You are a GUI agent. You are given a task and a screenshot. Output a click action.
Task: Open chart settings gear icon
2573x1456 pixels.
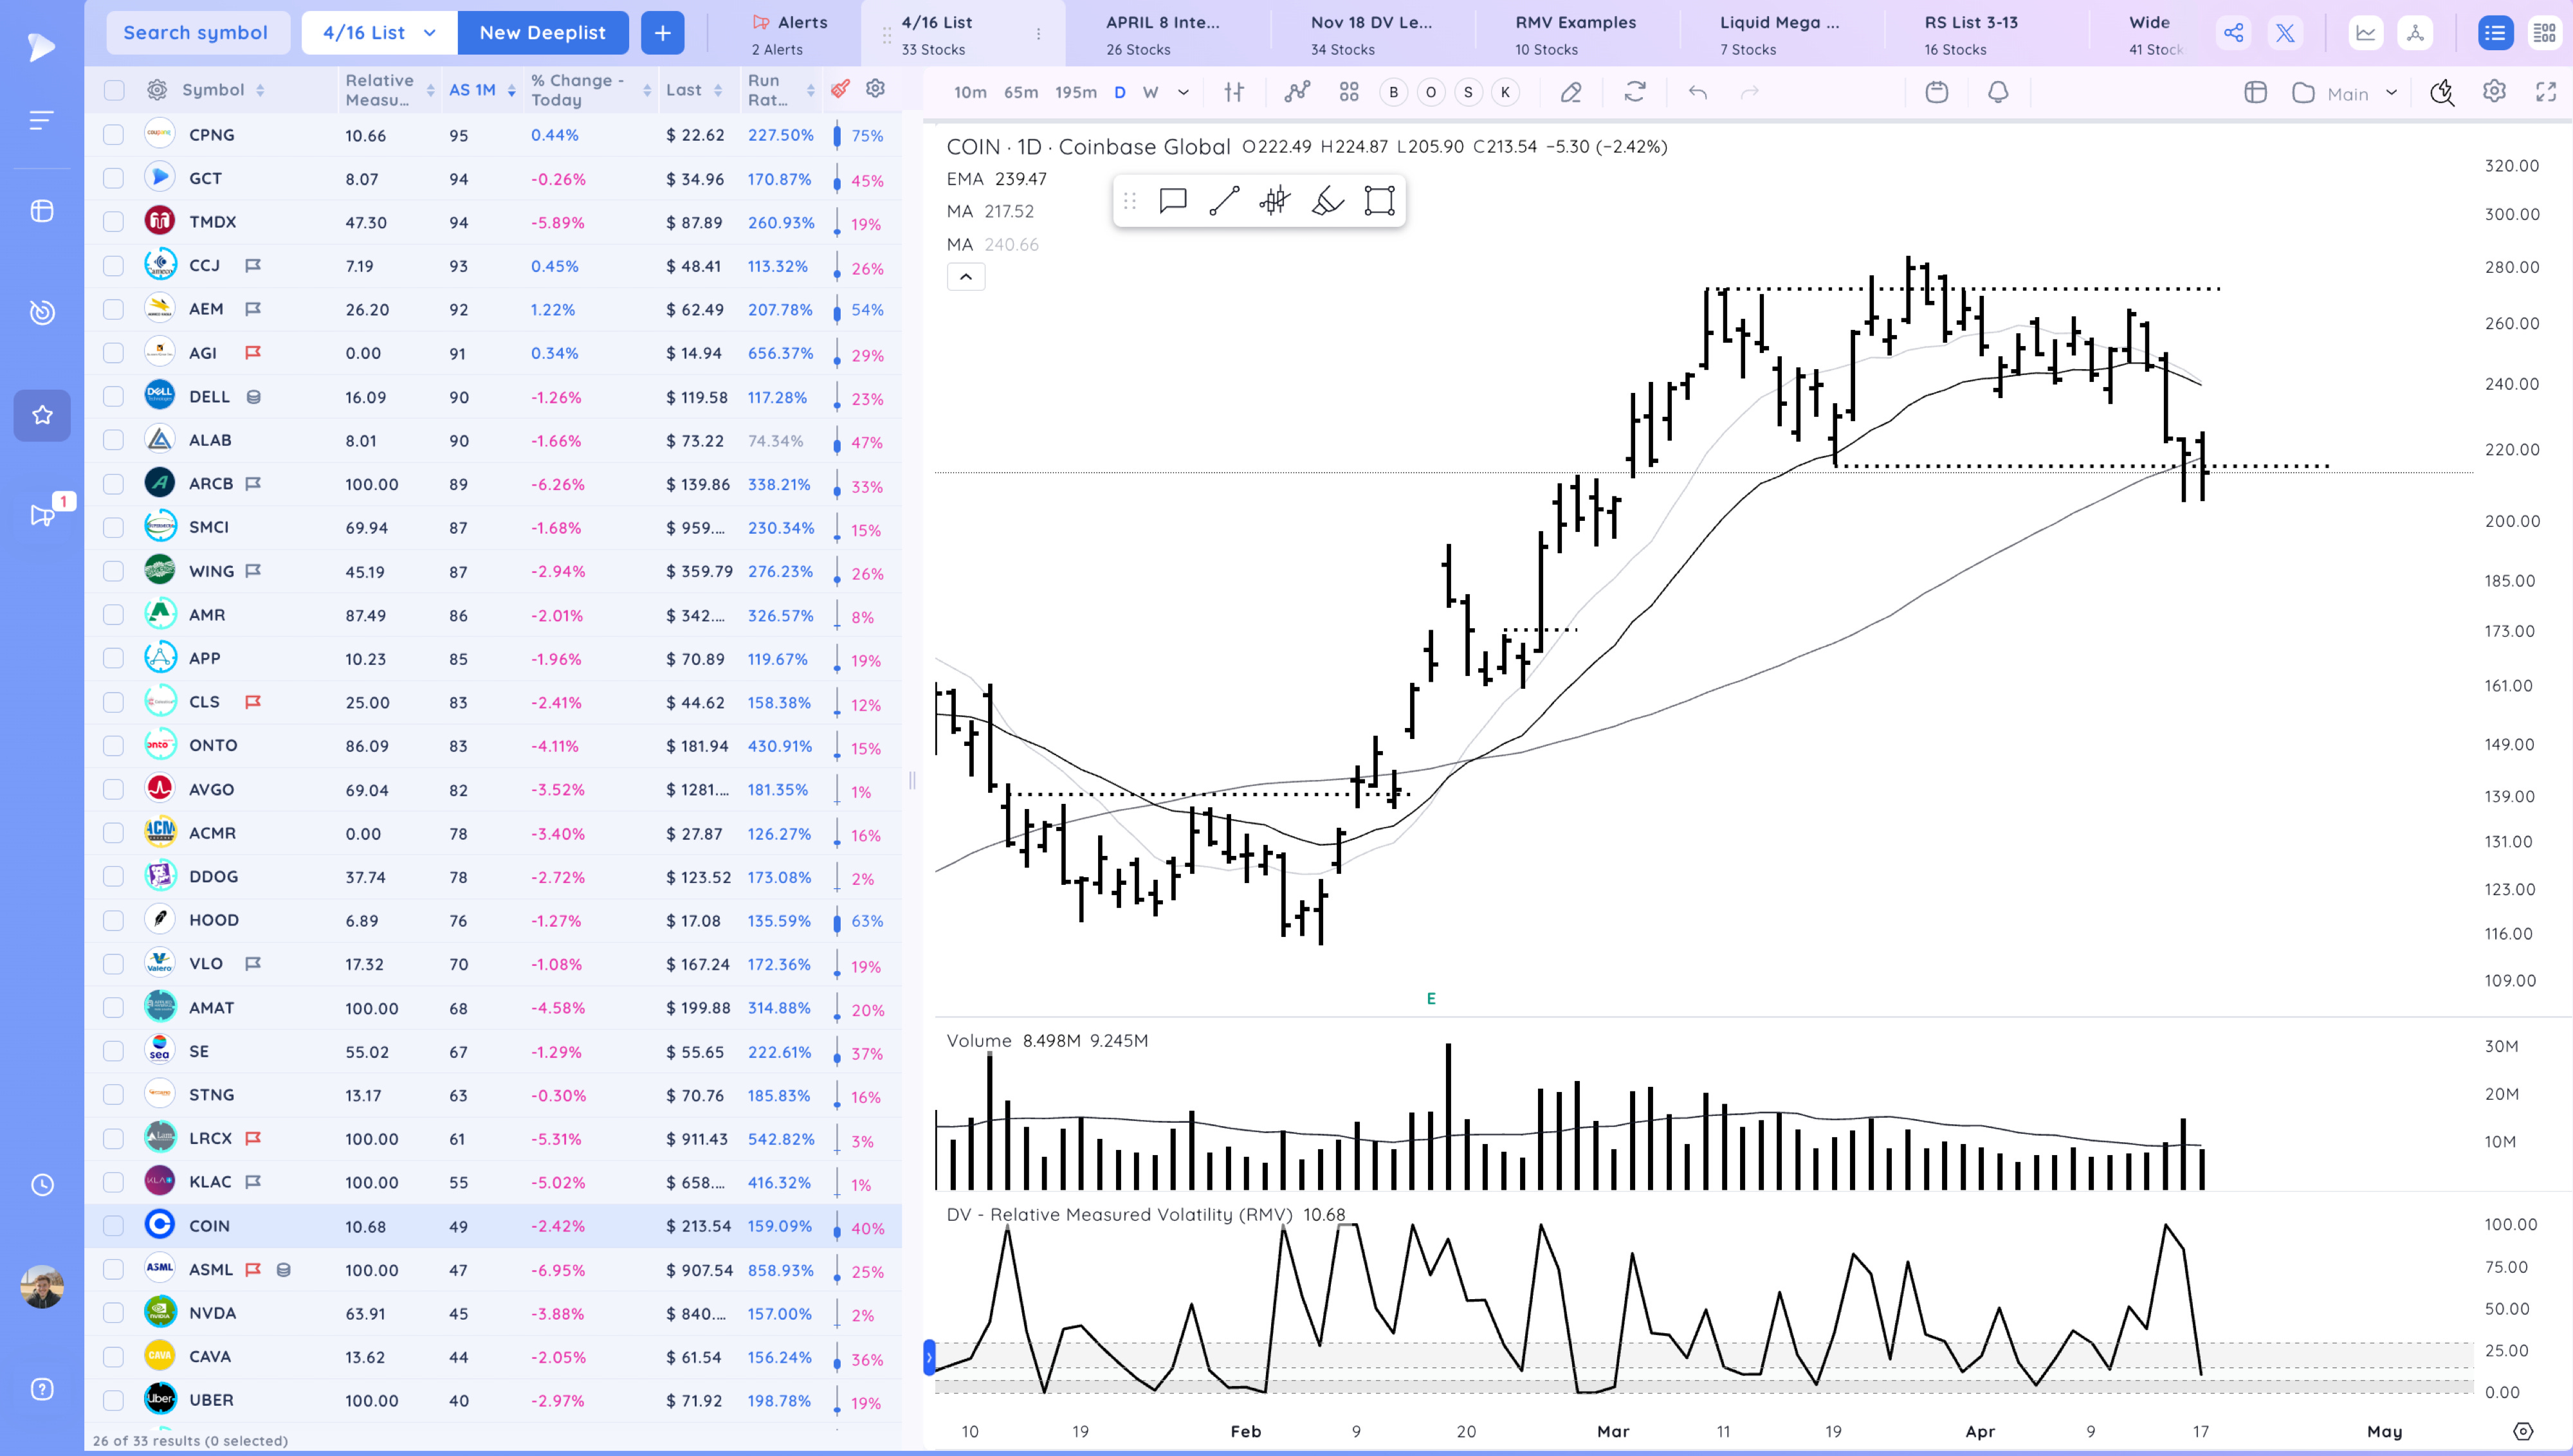(x=2494, y=92)
